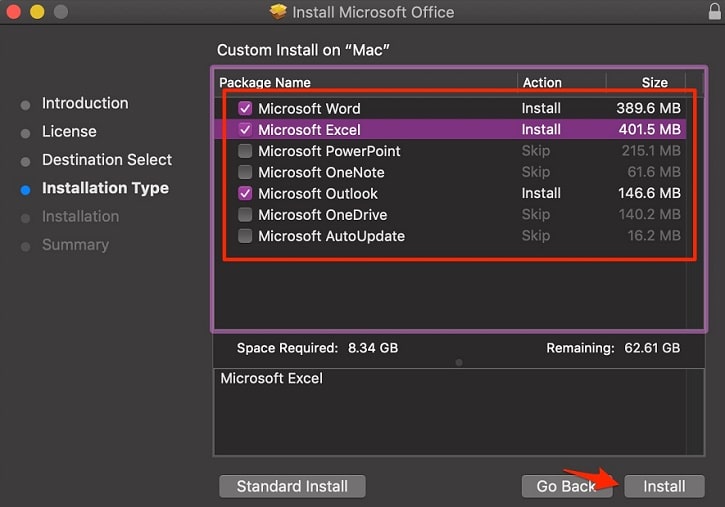Select the Microsoft OneNote row name
The width and height of the screenshot is (725, 507).
pos(321,172)
